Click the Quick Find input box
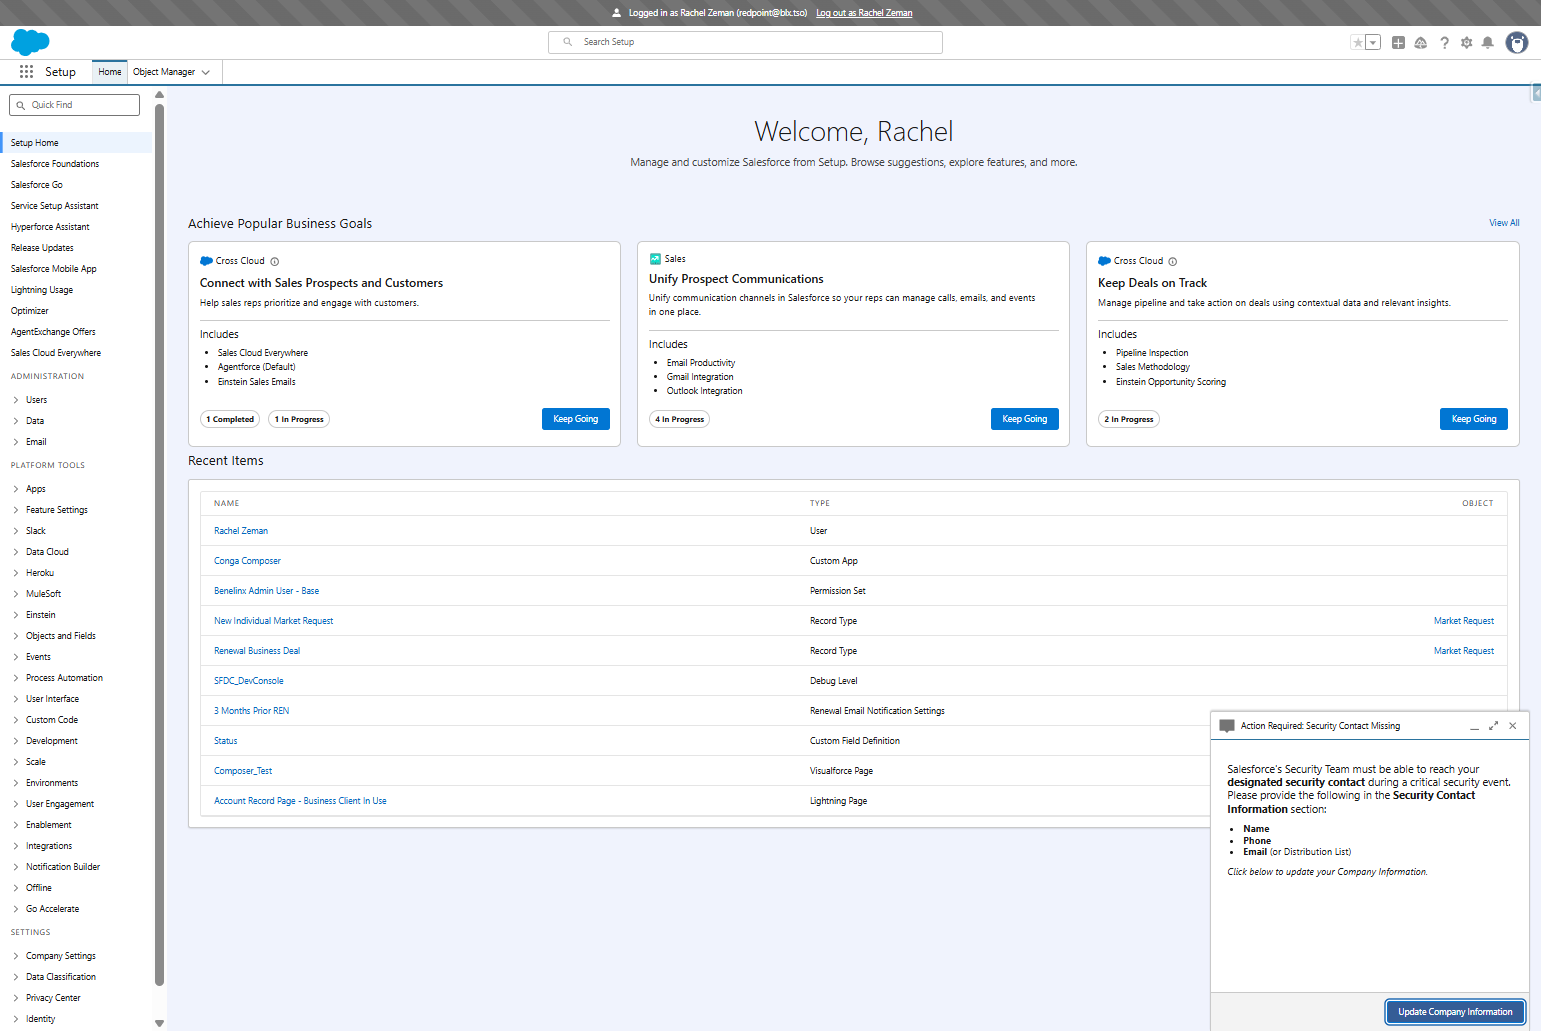This screenshot has height=1031, width=1541. (74, 105)
